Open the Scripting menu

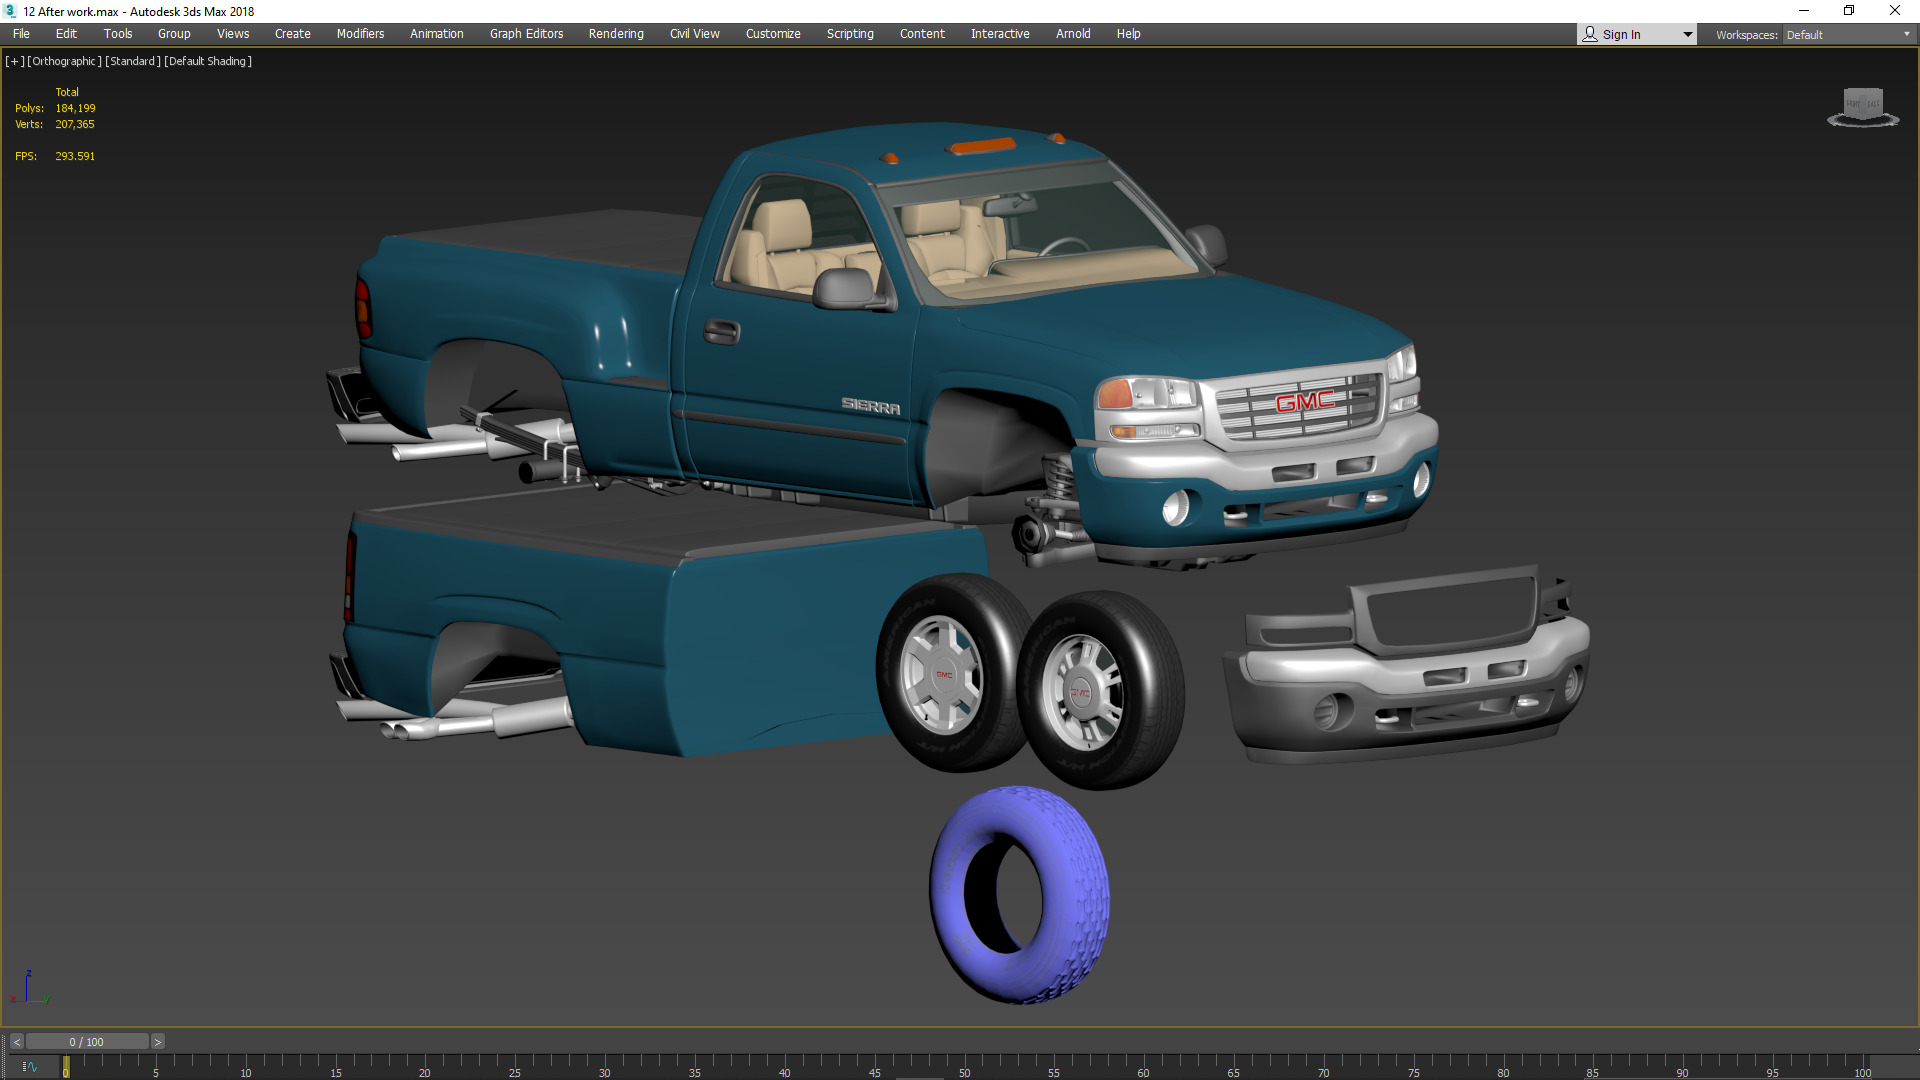pos(850,34)
